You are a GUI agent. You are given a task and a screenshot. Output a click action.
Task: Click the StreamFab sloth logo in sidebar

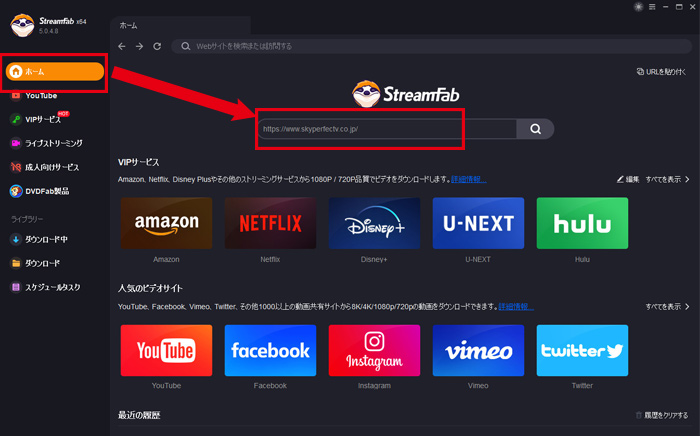(22, 25)
